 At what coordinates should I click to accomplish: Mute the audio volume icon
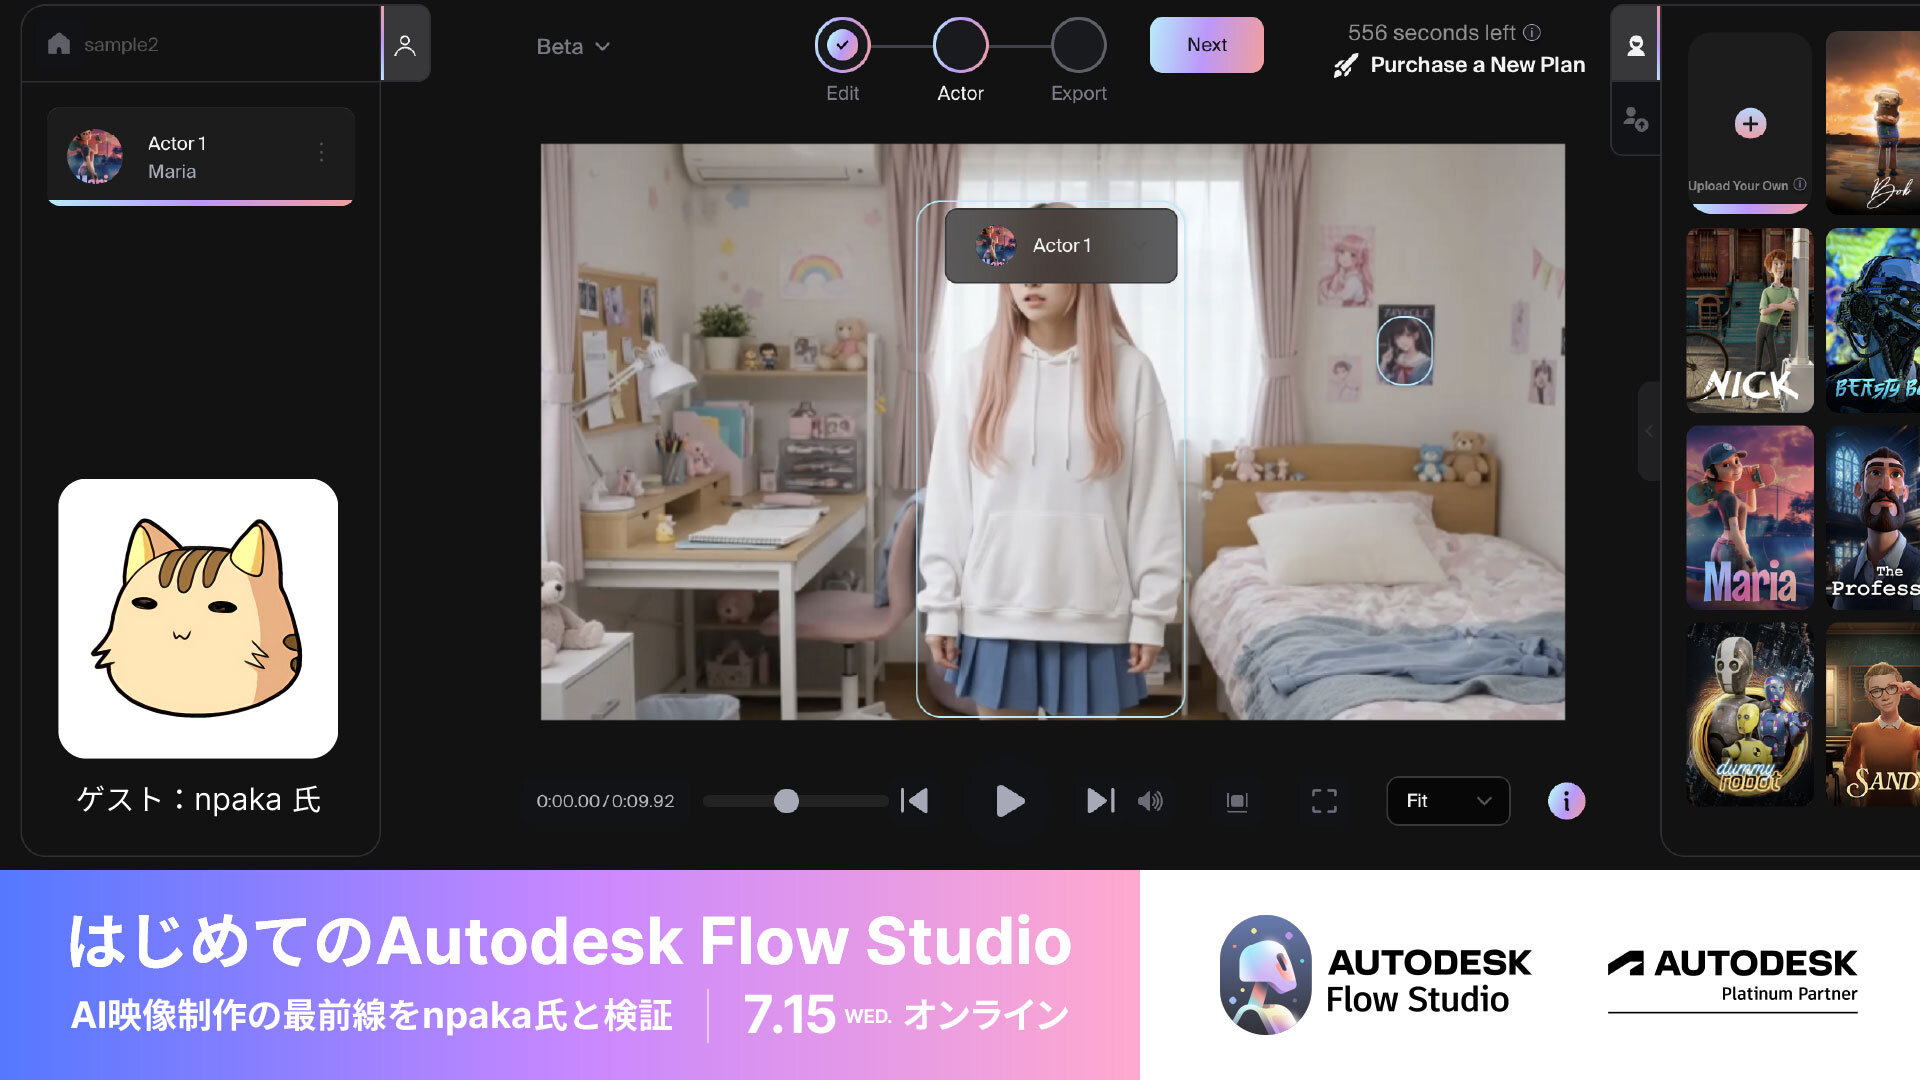click(1150, 801)
